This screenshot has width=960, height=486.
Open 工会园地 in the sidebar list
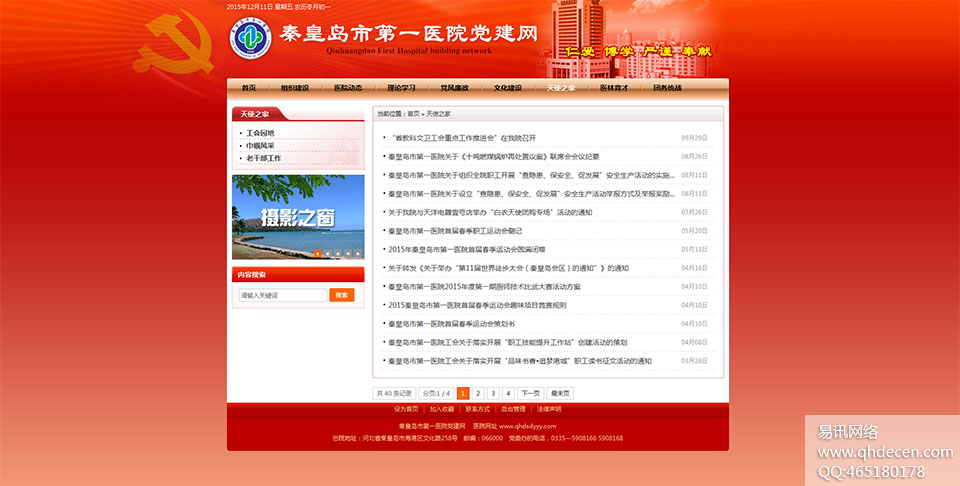pos(260,133)
